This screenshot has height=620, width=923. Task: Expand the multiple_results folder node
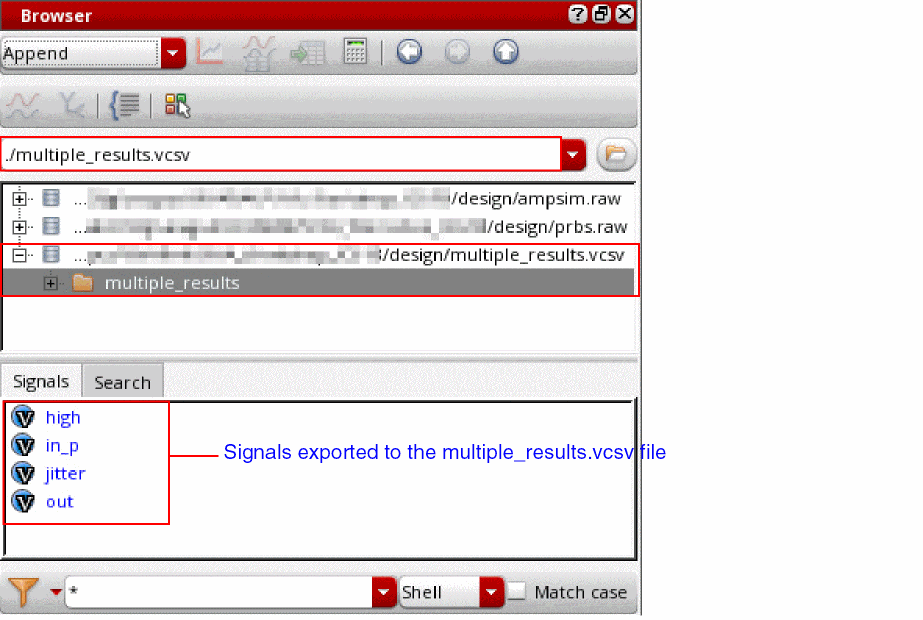(x=51, y=283)
